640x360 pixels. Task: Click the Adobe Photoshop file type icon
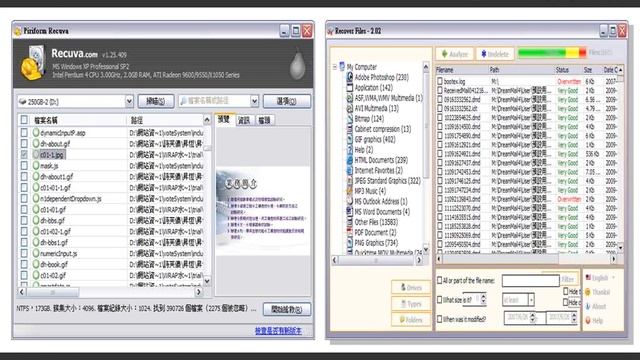pyautogui.click(x=349, y=77)
